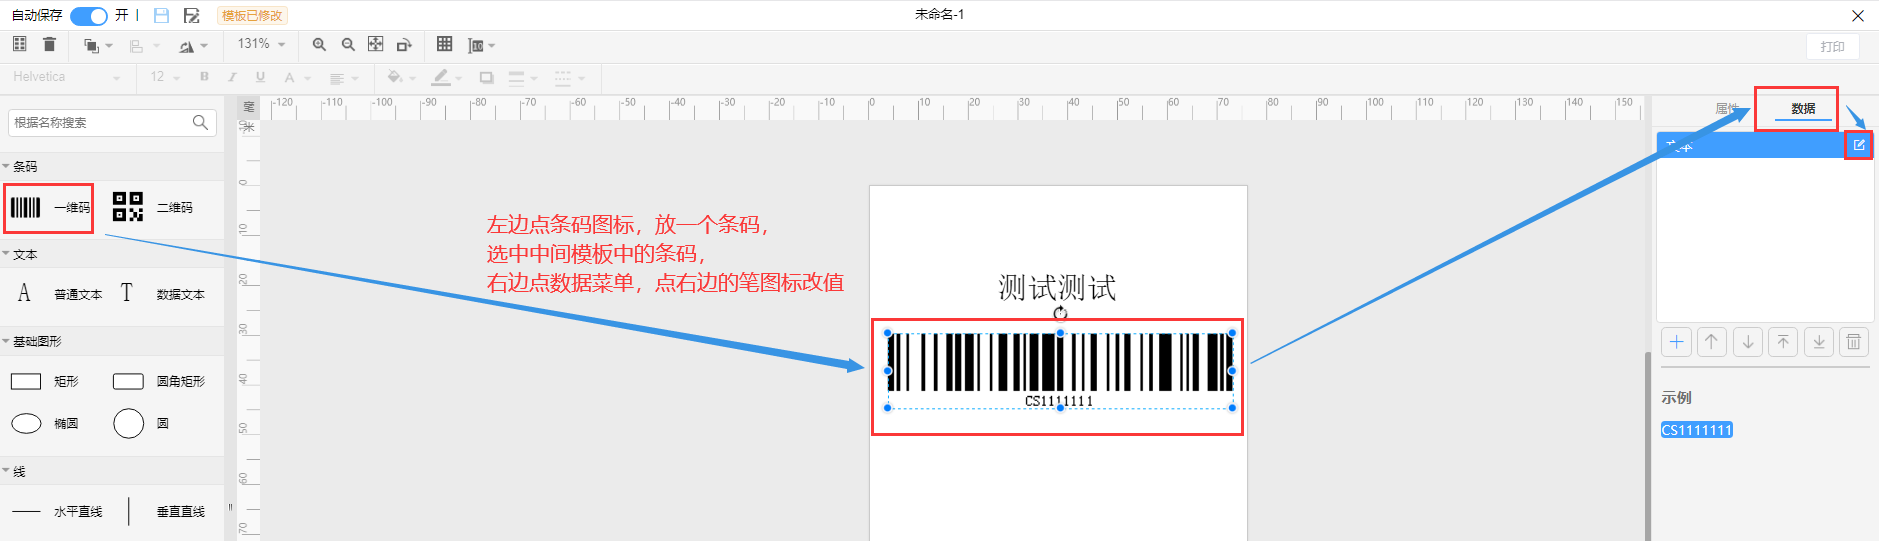Viewport: 1879px width, 541px height.
Task: Toggle underline text formatting
Action: 260,77
